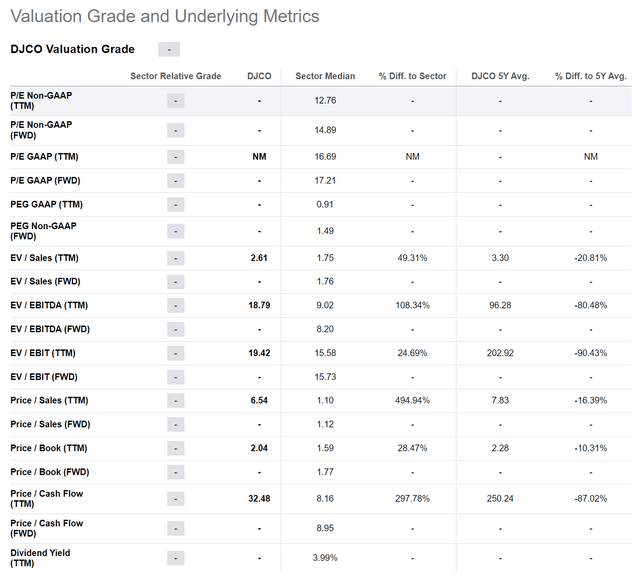The height and width of the screenshot is (583, 640).
Task: Click grade badge for Price / Sales (TTM)
Action: click(176, 401)
